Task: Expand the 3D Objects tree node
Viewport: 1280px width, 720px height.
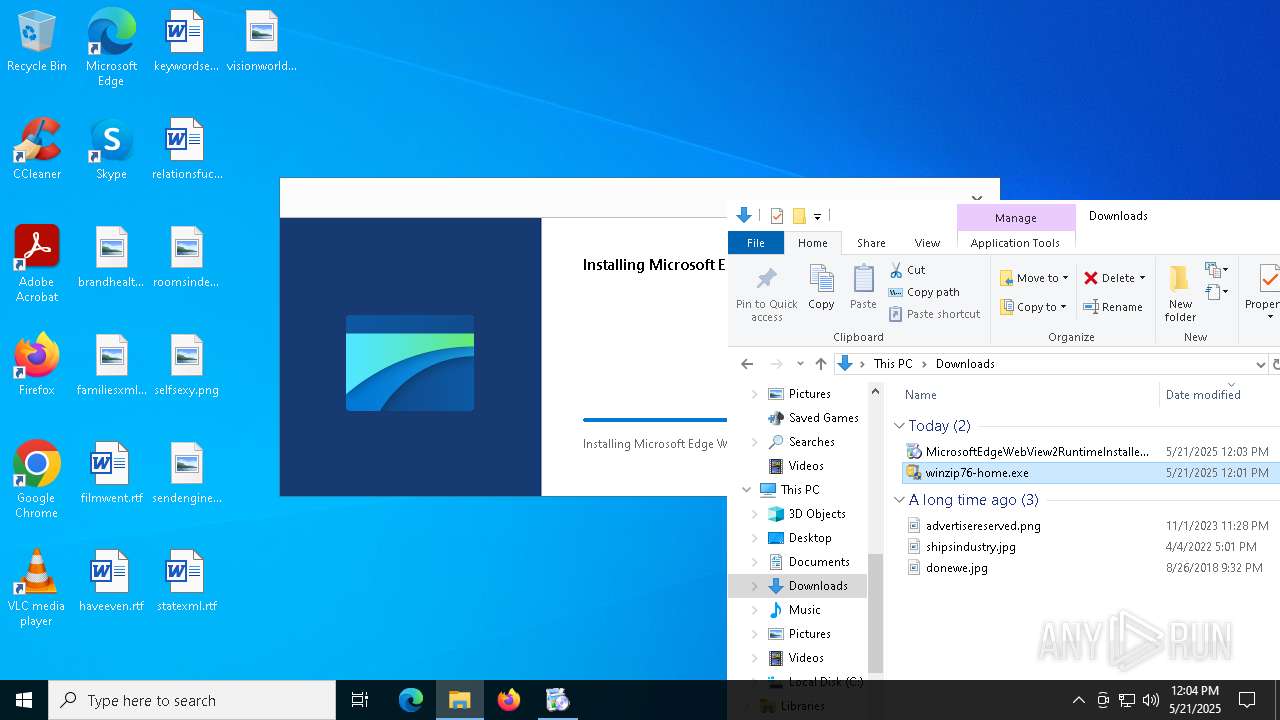Action: pyautogui.click(x=755, y=514)
